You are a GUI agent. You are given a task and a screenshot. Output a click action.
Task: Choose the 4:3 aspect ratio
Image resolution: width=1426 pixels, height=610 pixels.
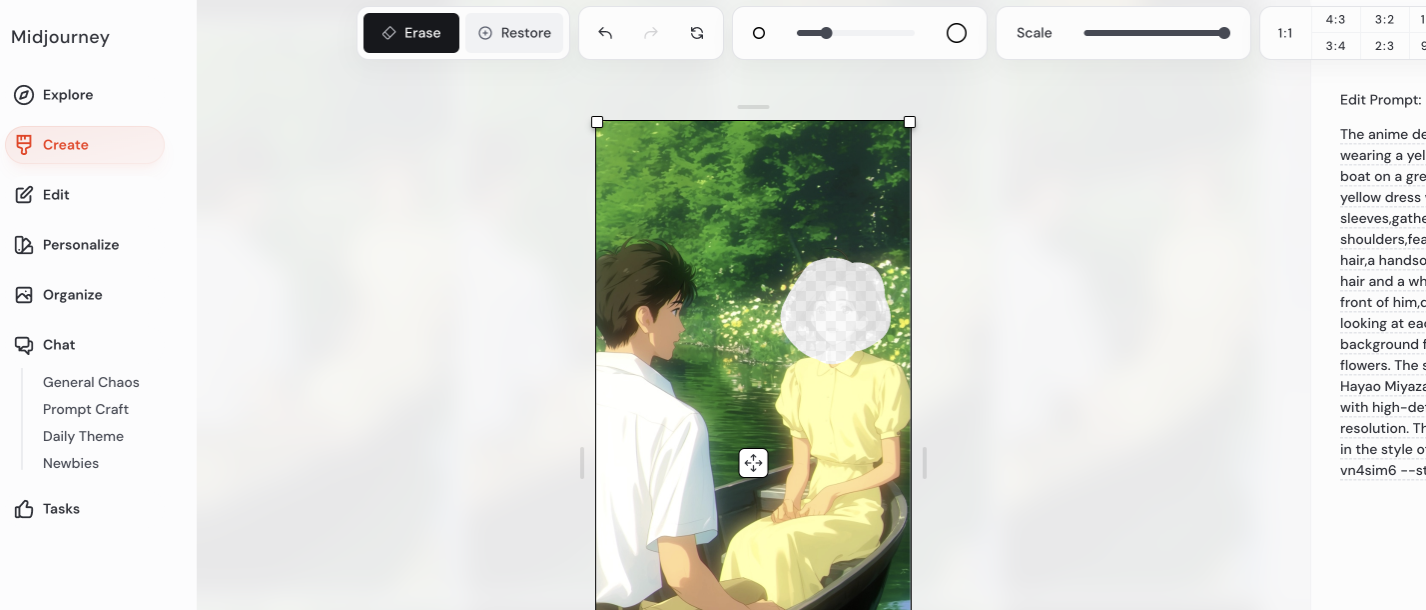pos(1335,20)
